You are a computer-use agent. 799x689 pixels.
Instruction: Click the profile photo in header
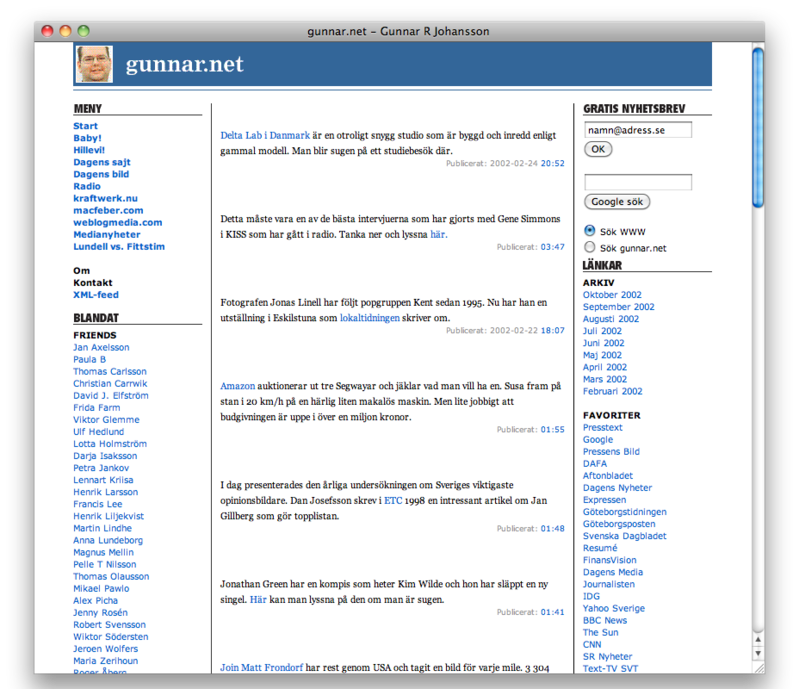click(94, 64)
